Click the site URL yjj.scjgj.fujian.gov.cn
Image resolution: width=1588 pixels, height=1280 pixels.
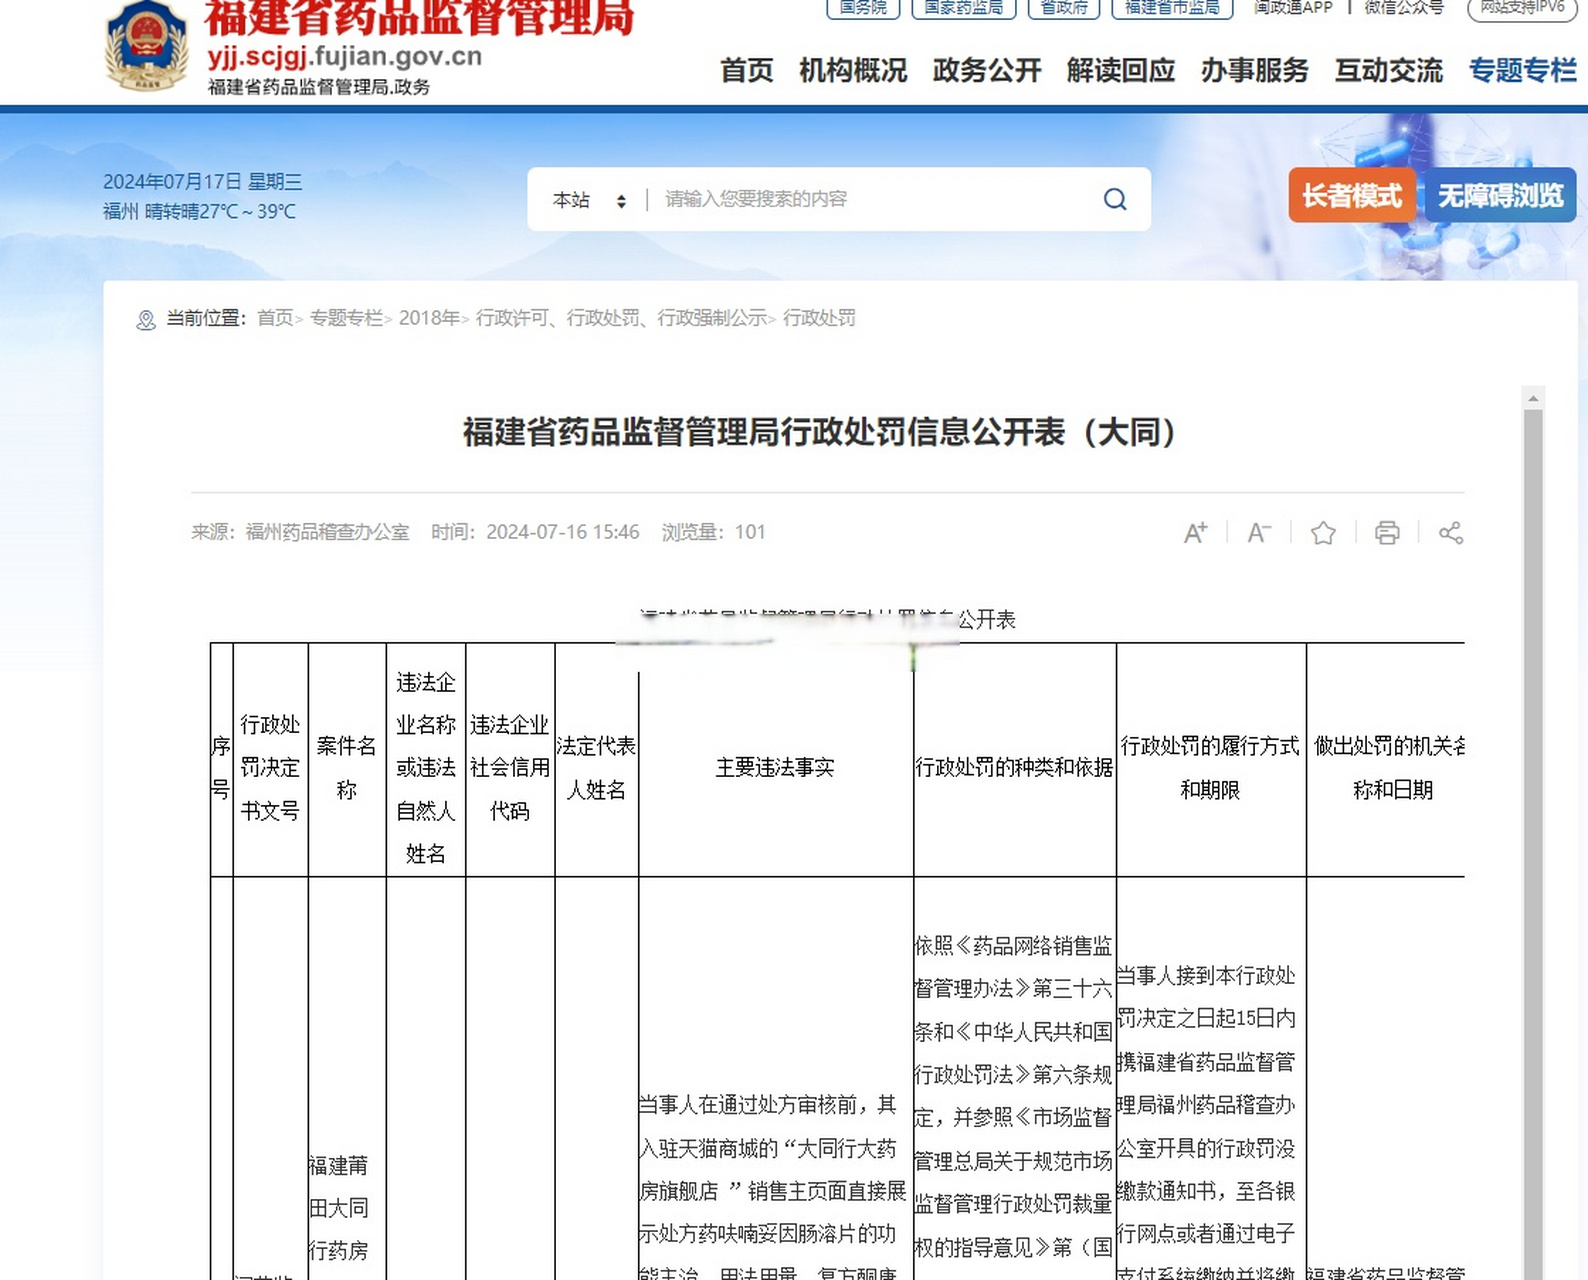344,56
